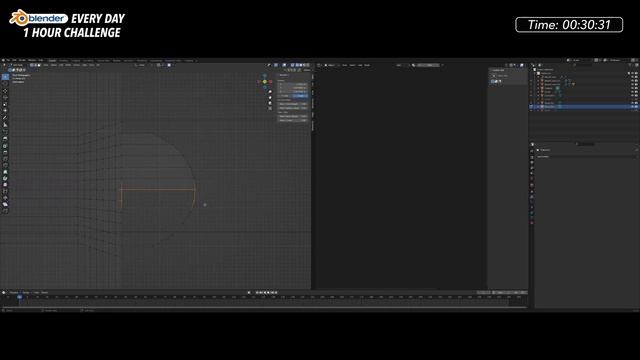The height and width of the screenshot is (360, 640).
Task: Open the Mesh menu in the viewport header
Action: click(x=68, y=65)
